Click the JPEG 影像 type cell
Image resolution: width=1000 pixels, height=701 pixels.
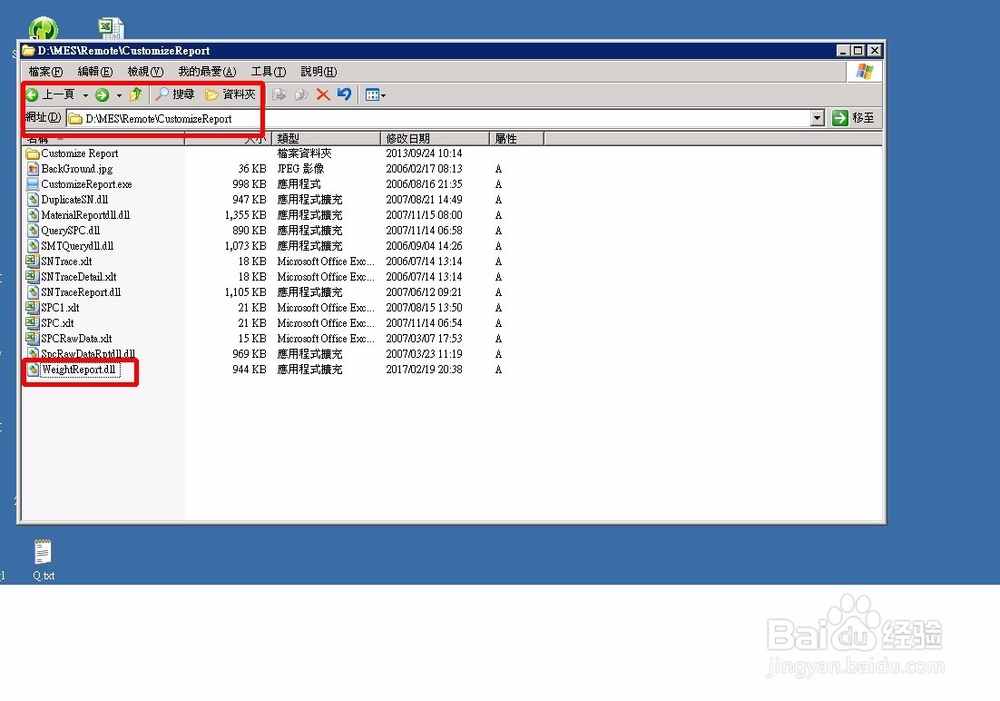pyautogui.click(x=300, y=169)
